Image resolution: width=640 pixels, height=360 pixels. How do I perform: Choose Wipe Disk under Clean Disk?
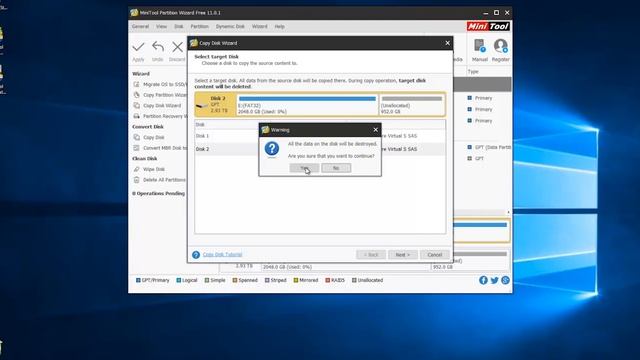click(154, 169)
